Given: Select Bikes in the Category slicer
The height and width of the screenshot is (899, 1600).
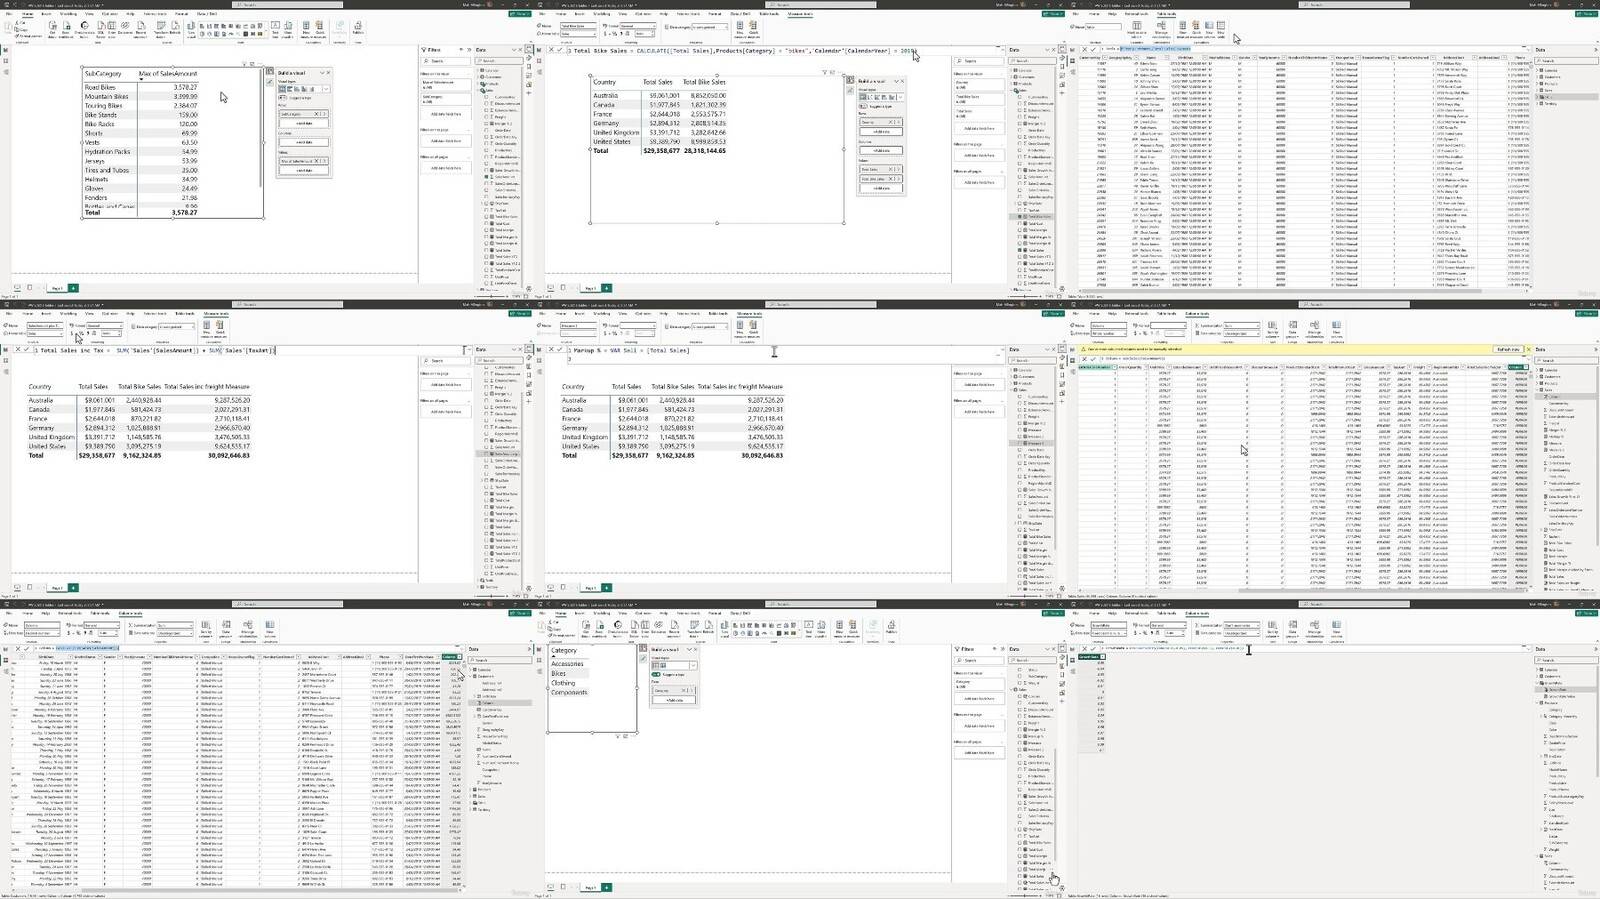Looking at the screenshot, I should coord(559,673).
